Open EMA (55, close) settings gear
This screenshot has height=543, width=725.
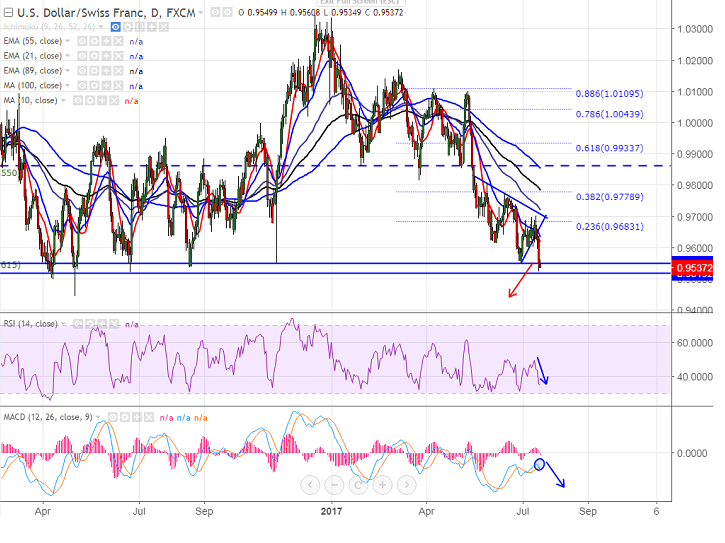[94, 41]
